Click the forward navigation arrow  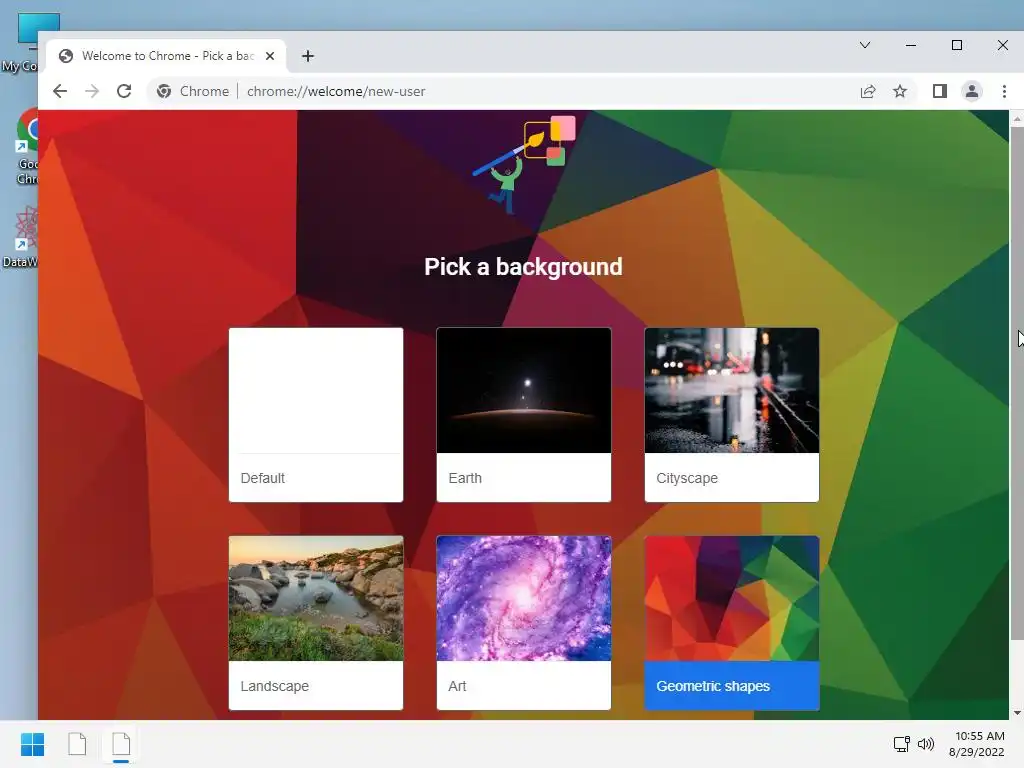point(92,91)
